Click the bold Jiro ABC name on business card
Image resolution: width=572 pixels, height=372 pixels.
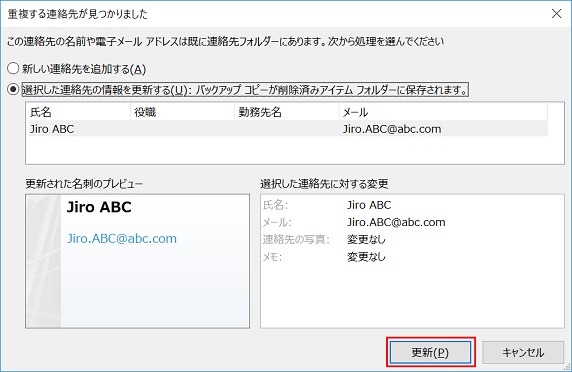pos(99,207)
